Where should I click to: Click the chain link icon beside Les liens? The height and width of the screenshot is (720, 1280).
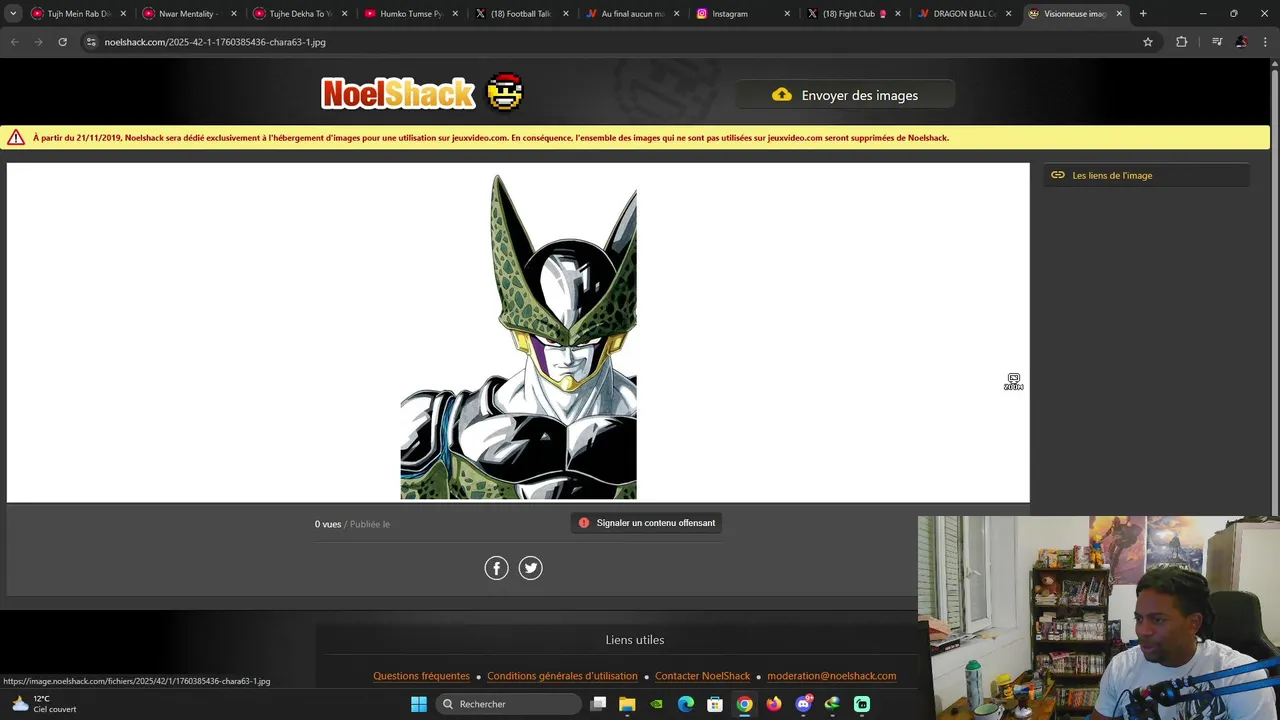coord(1058,175)
